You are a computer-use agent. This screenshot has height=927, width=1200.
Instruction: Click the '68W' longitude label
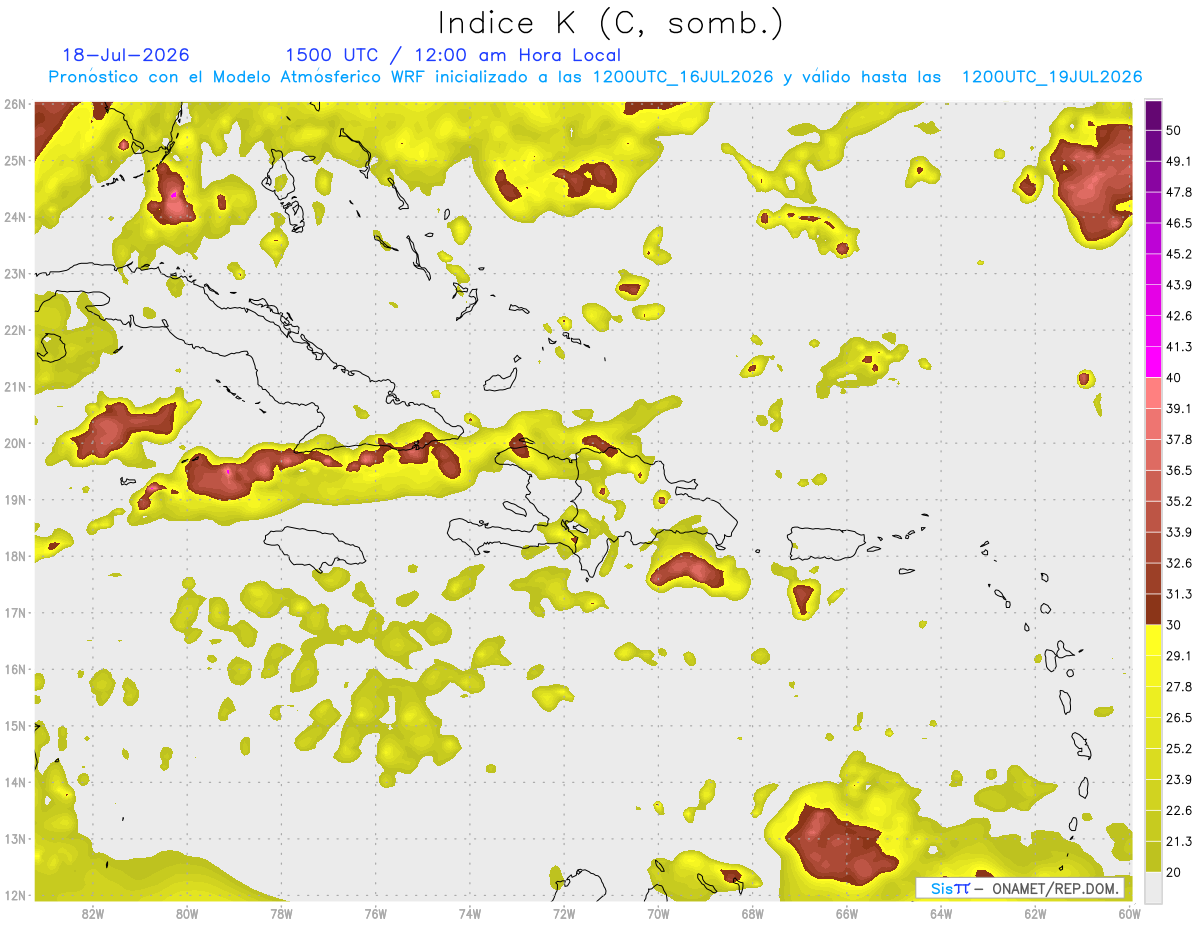point(752,914)
